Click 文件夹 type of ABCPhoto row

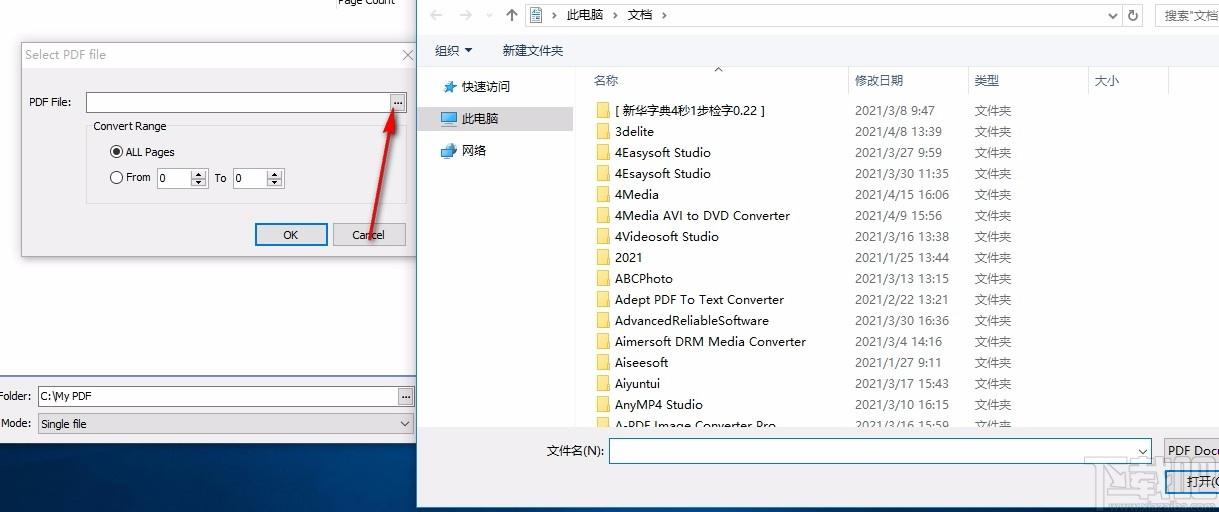(993, 278)
